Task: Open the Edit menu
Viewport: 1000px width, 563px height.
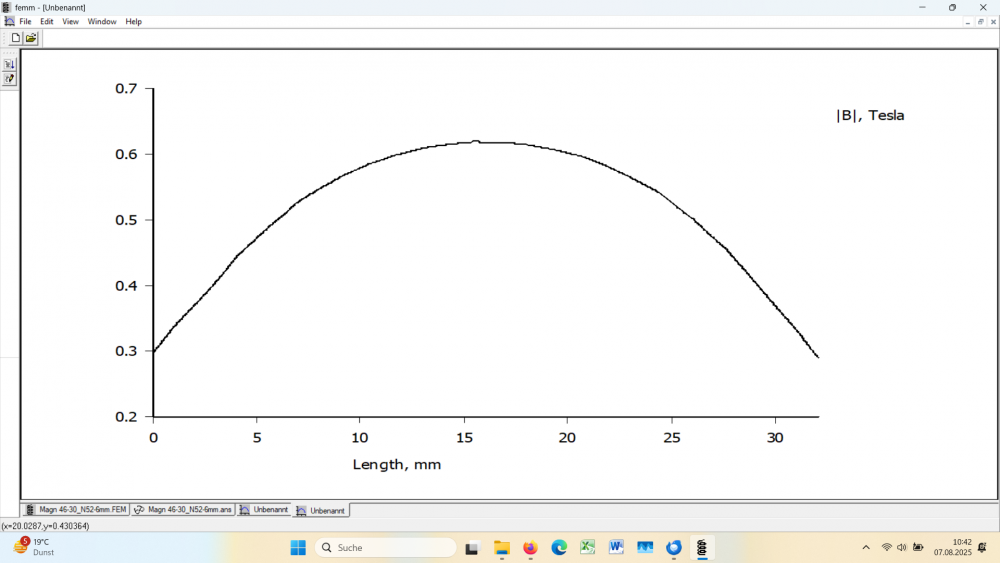Action: pos(47,21)
